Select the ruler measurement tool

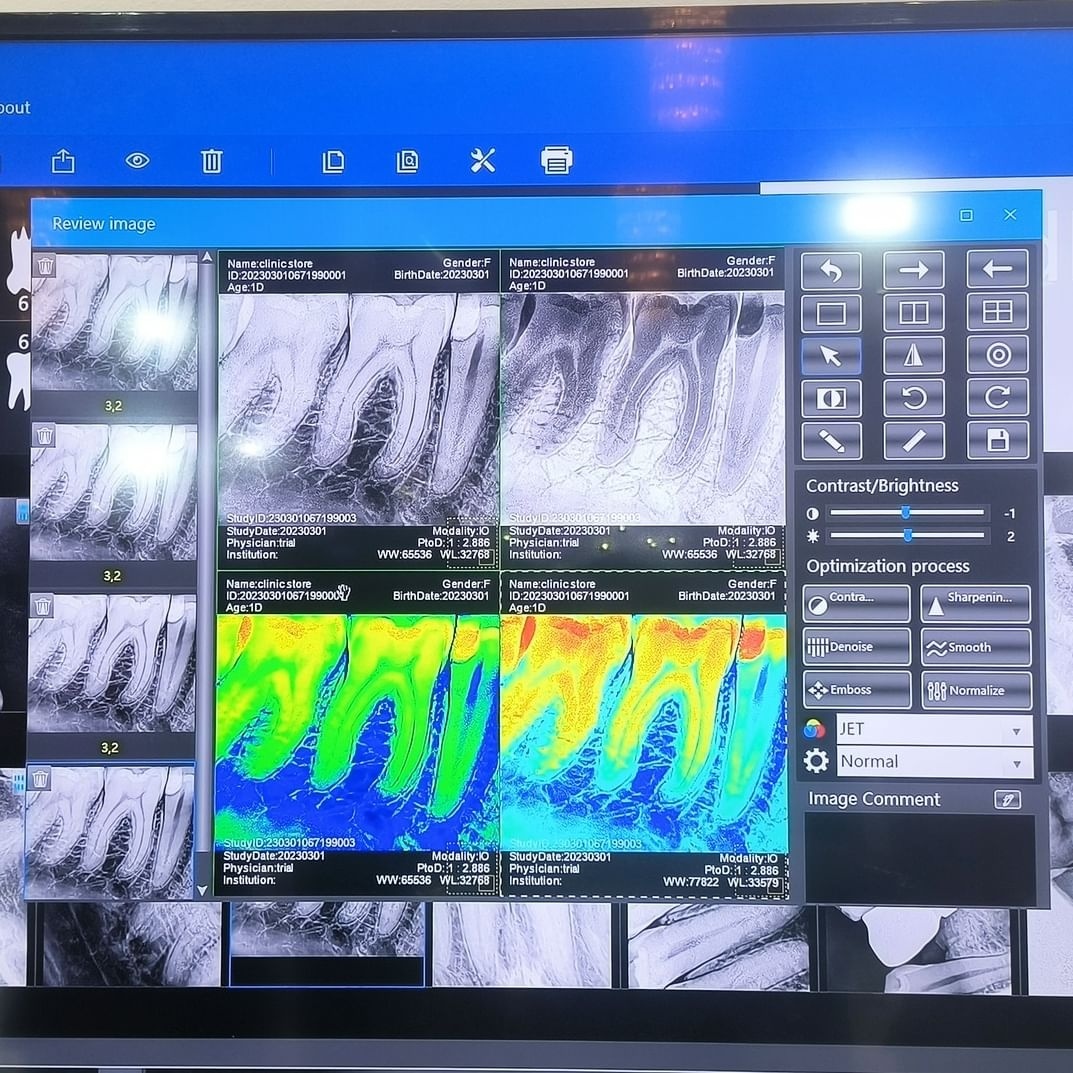(914, 441)
